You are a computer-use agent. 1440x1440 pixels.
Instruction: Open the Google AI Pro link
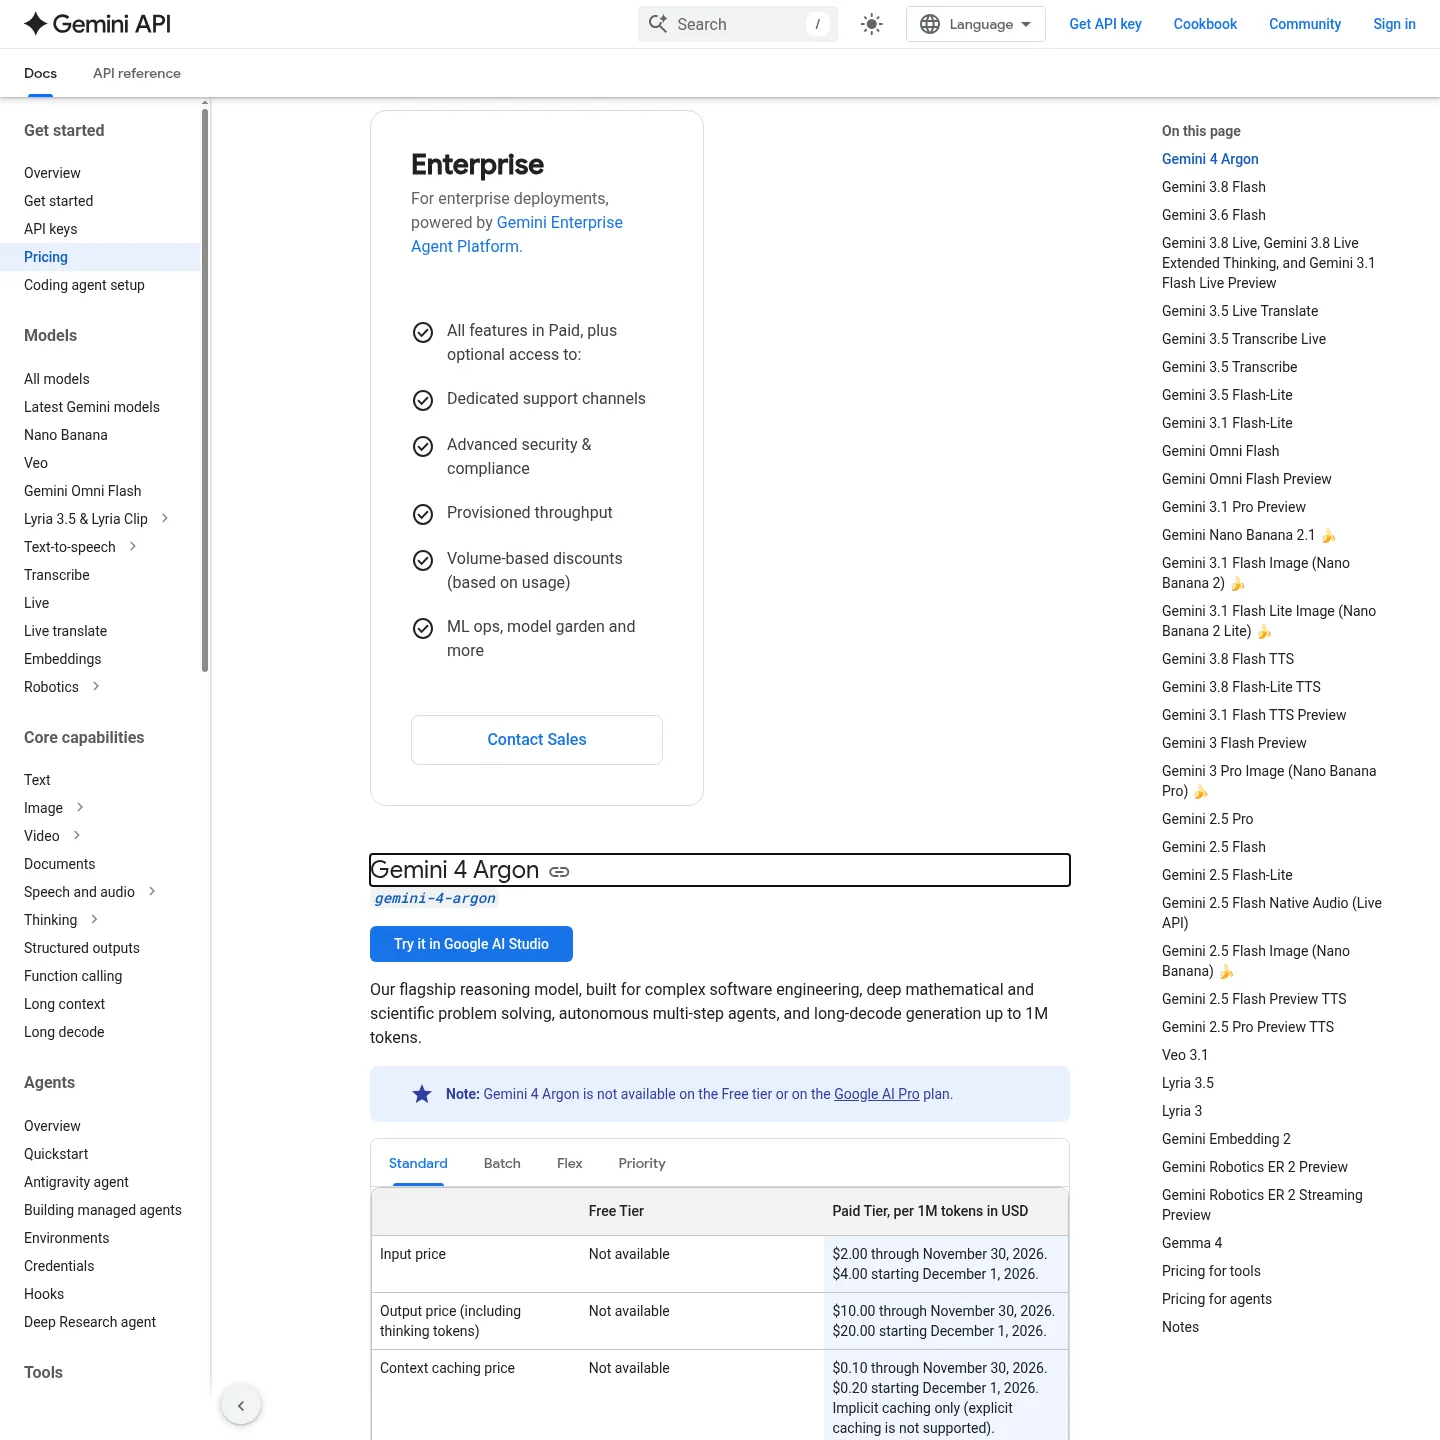[x=877, y=1094]
